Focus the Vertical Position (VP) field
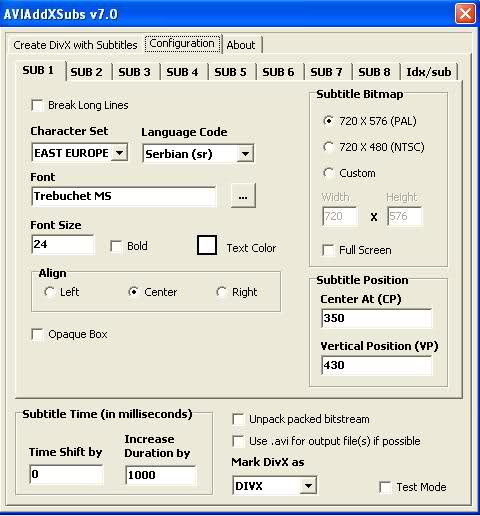The width and height of the screenshot is (480, 516). (377, 365)
